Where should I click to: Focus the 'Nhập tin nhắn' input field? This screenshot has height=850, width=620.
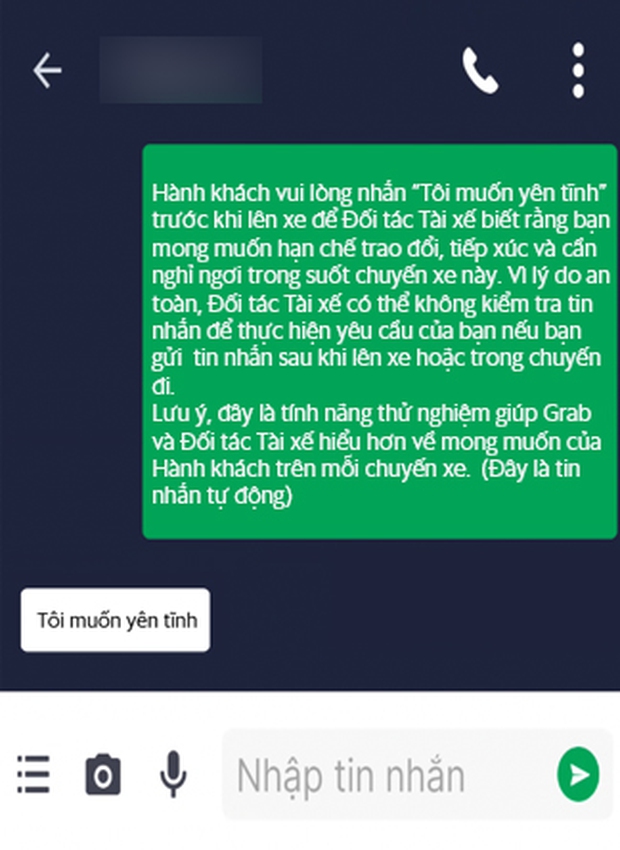coord(390,774)
